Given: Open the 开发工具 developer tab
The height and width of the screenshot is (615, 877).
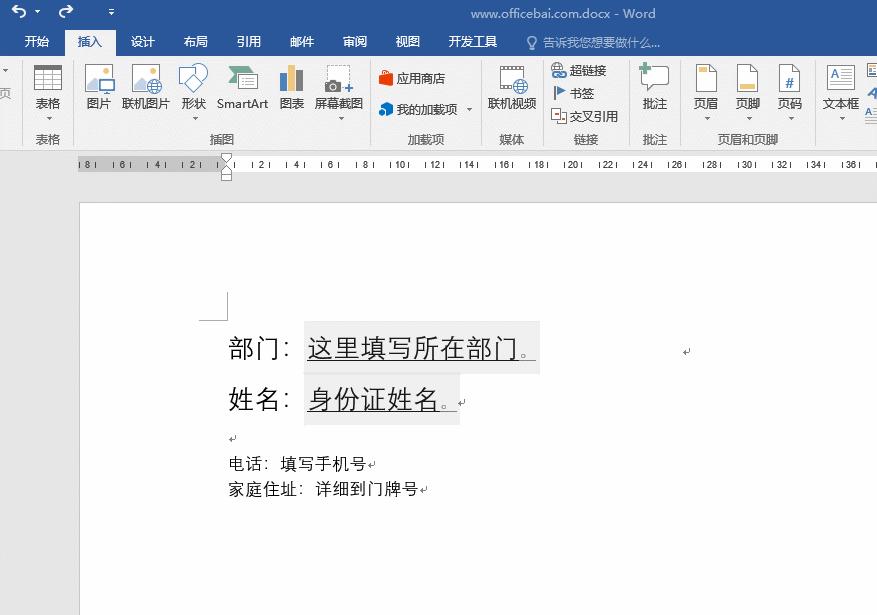Looking at the screenshot, I should click(471, 42).
